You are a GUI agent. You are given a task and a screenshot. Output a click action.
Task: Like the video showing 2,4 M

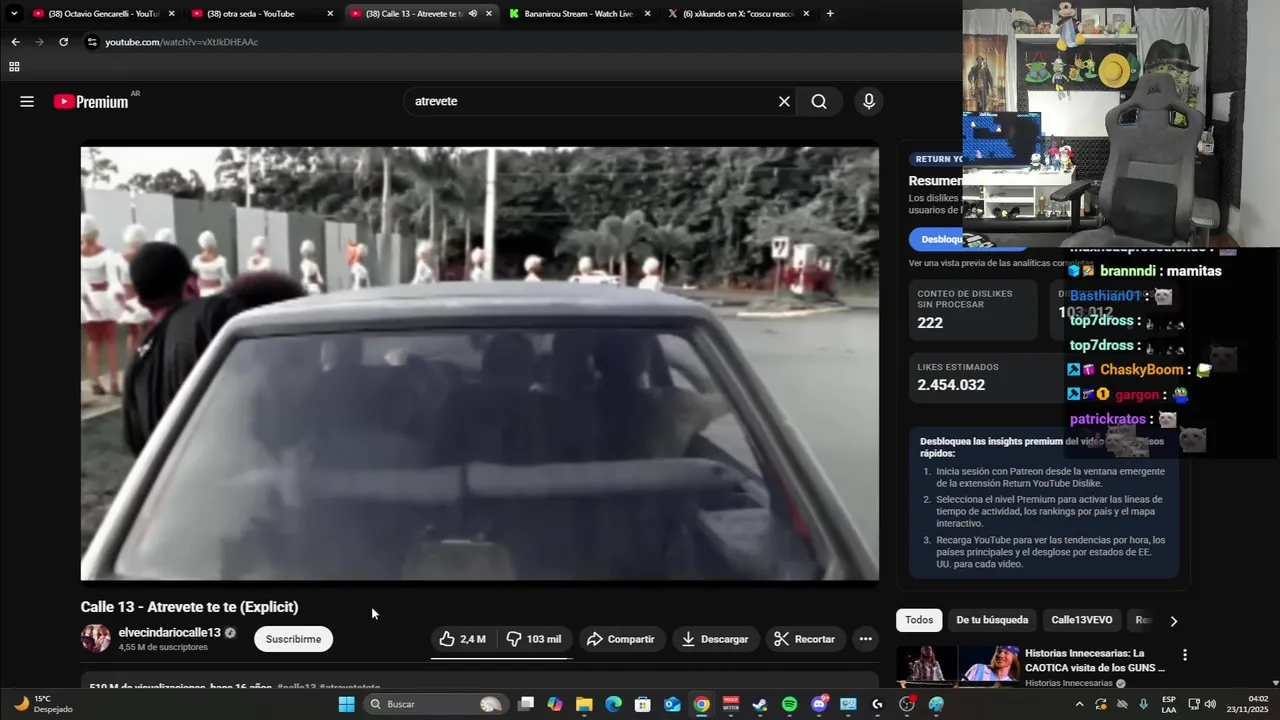tap(463, 639)
